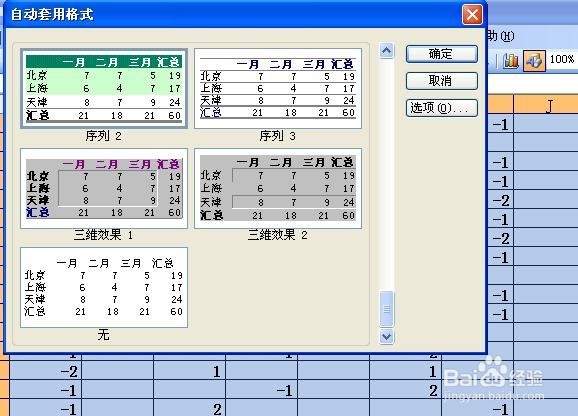Image resolution: width=578 pixels, height=416 pixels.
Task: Click the 确定 button
Action: point(442,54)
